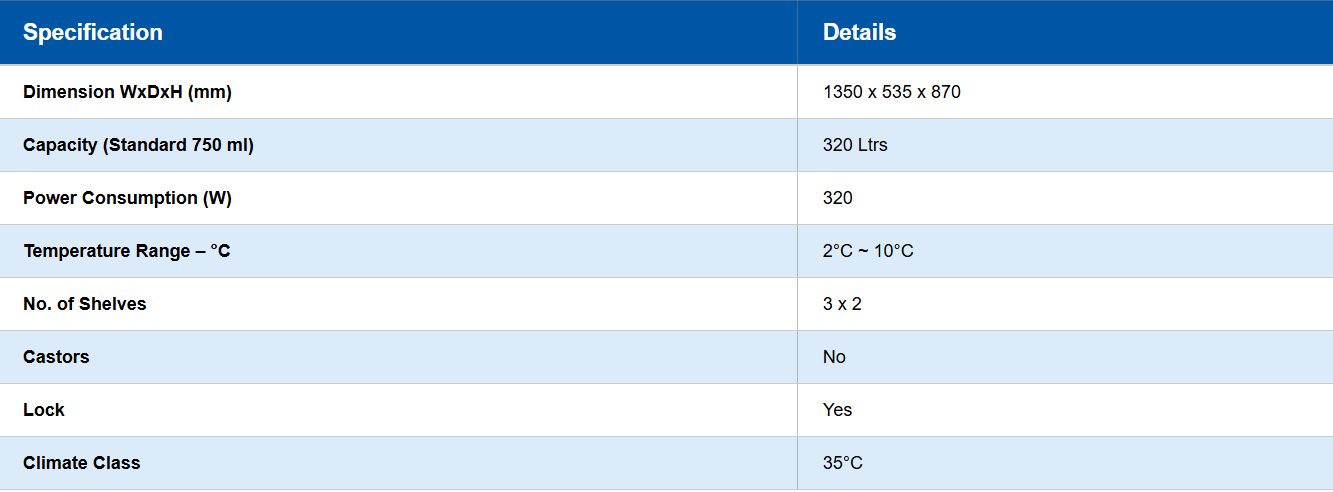Click the 320 Ltrs capacity value
The height and width of the screenshot is (492, 1333).
tap(855, 145)
